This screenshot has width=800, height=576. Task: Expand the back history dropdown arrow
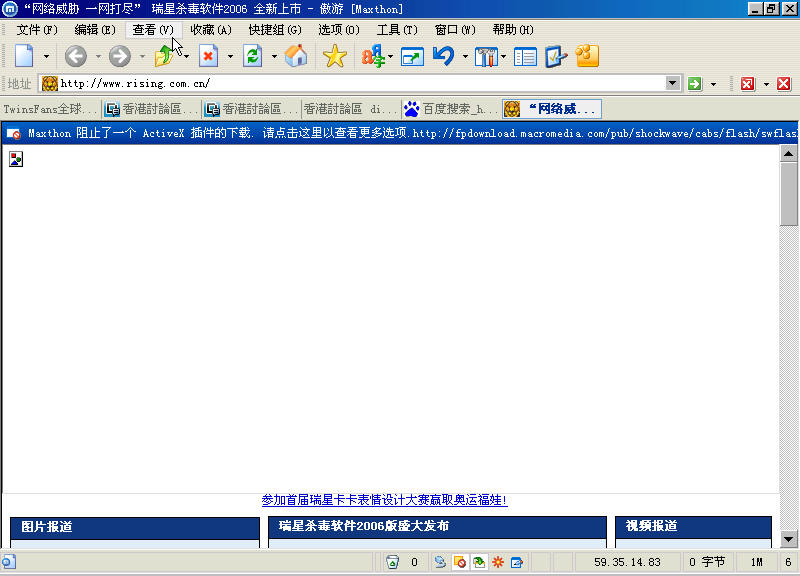98,56
